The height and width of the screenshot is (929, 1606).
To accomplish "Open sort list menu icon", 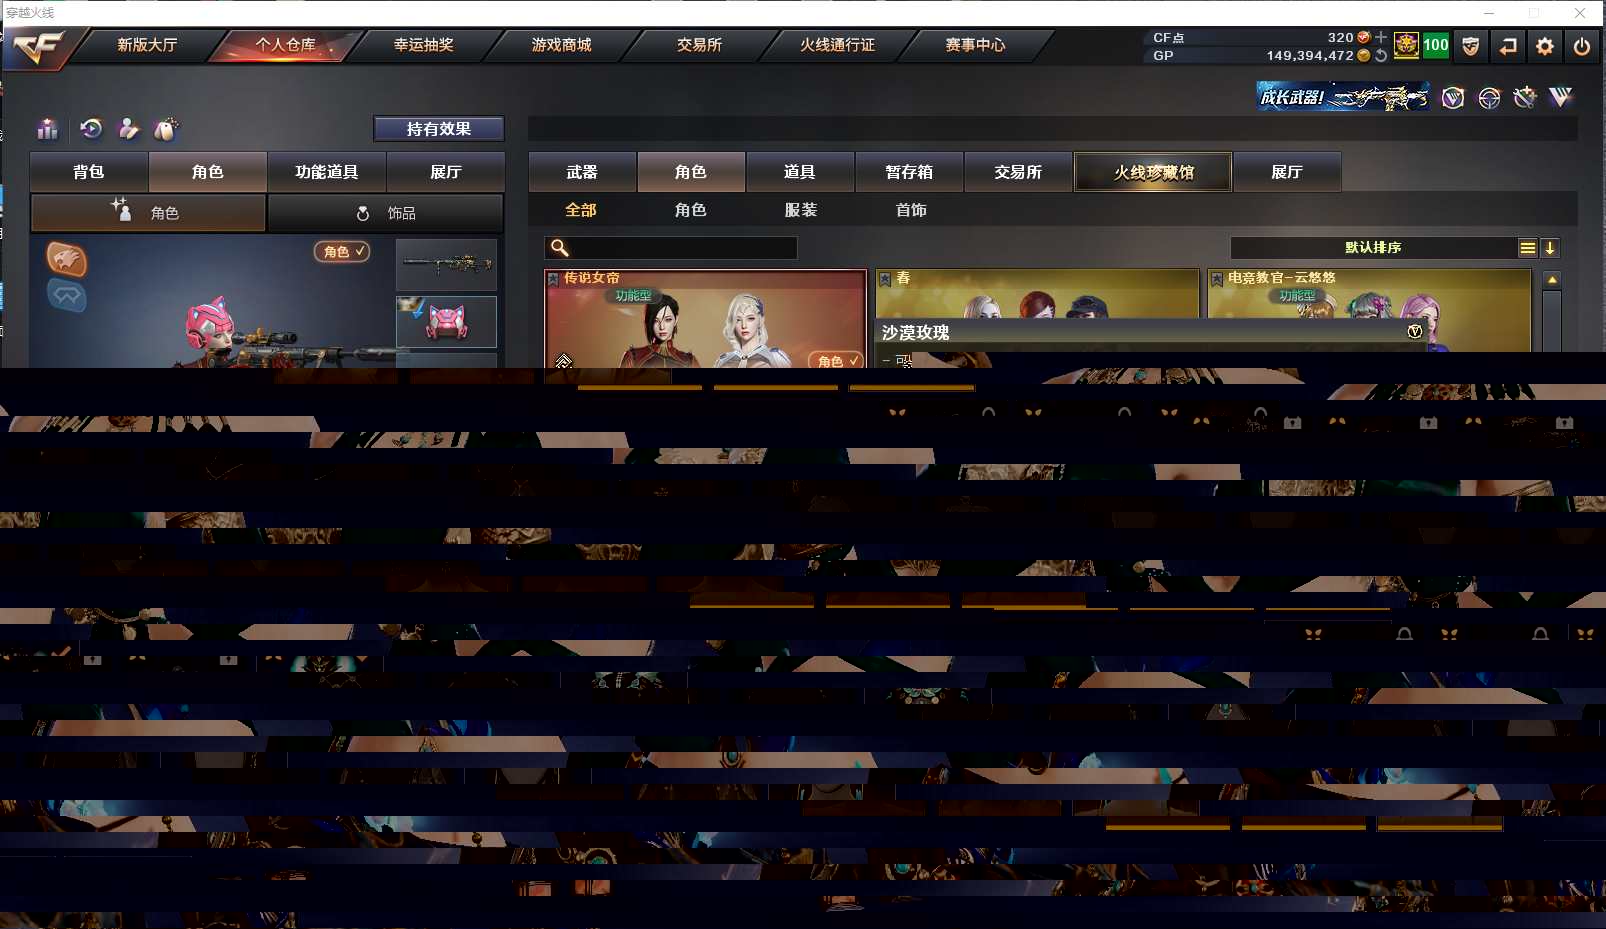I will click(1528, 248).
